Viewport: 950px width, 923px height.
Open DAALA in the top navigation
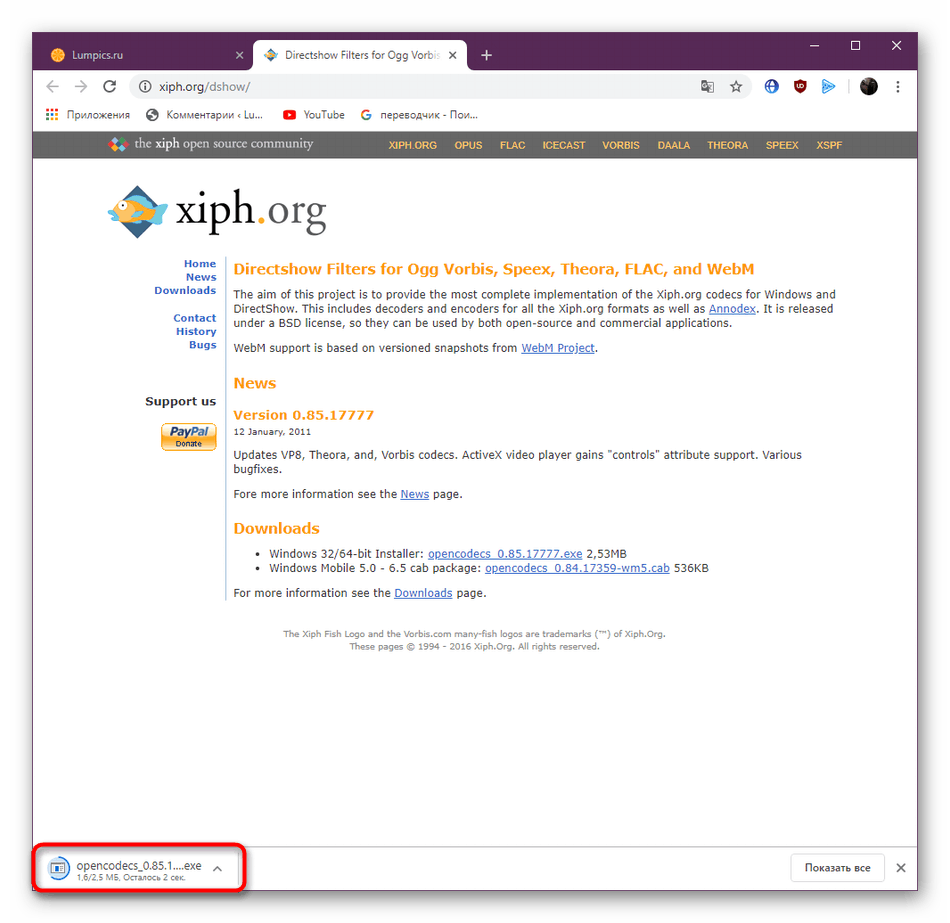(674, 145)
